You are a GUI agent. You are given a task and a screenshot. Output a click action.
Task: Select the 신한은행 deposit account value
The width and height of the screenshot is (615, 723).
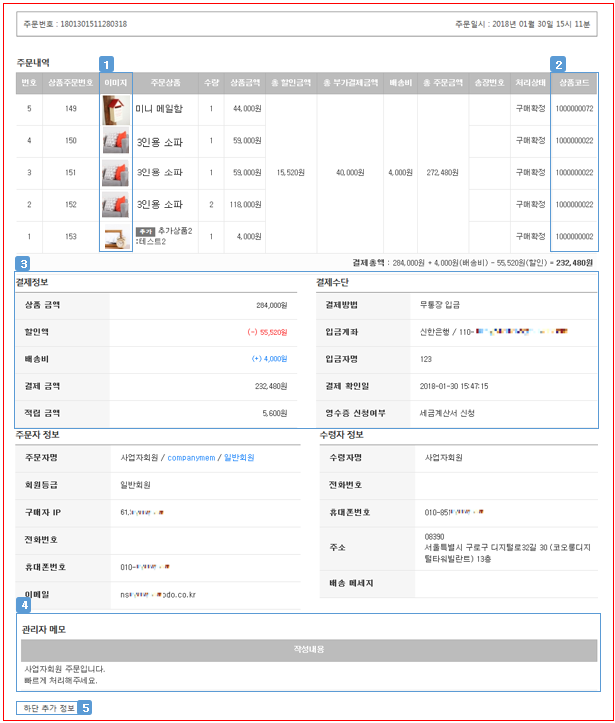493,332
